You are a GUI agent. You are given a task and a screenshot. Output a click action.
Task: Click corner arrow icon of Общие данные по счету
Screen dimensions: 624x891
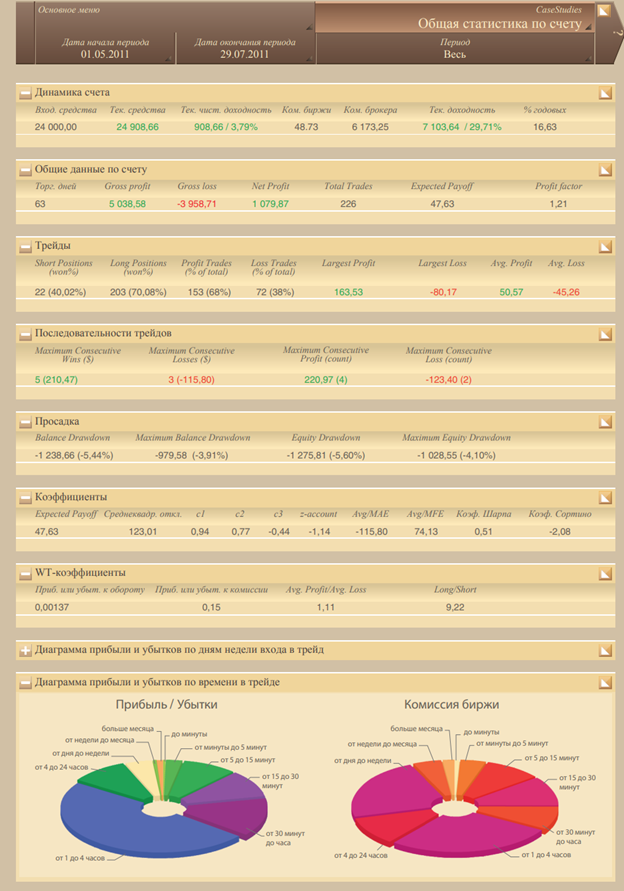point(605,170)
